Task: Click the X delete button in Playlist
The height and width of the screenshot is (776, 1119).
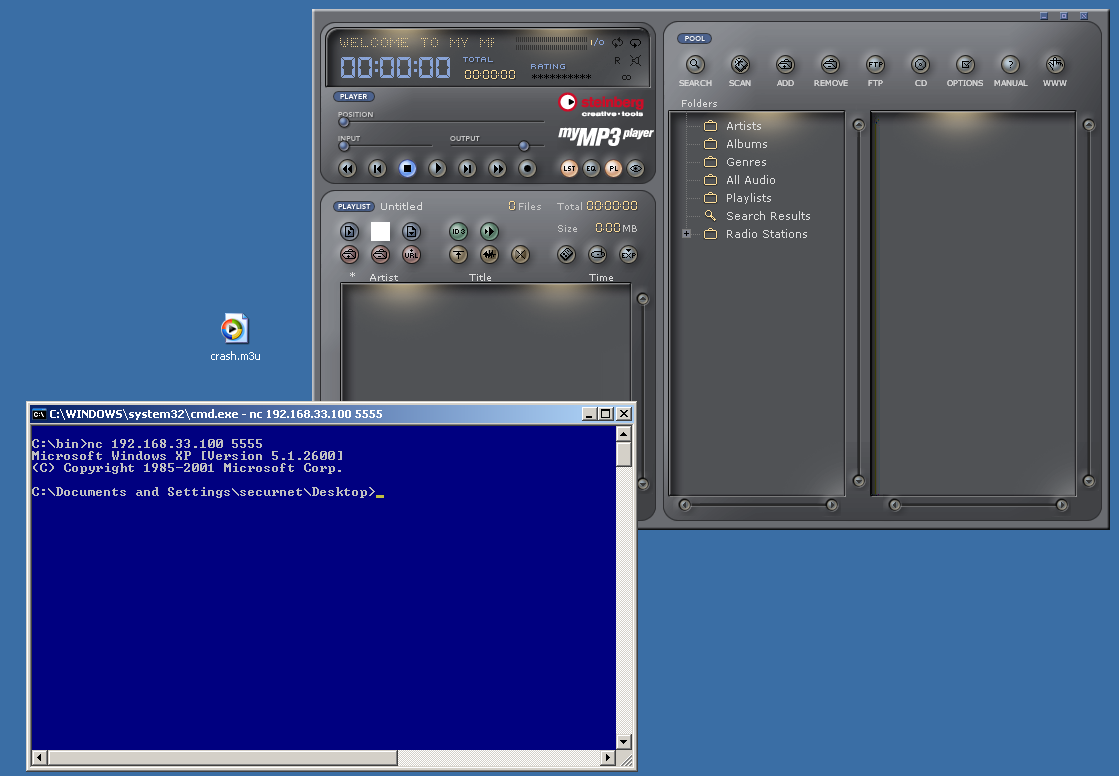Action: coord(520,254)
